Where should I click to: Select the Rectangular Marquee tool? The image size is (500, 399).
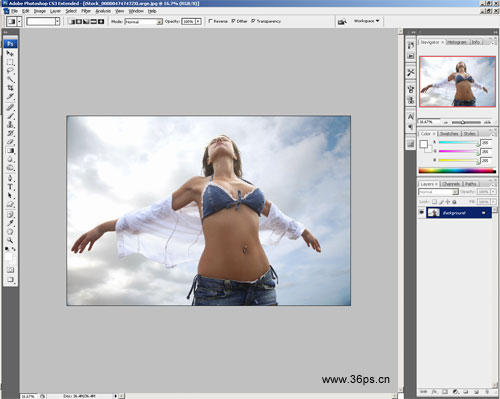point(10,62)
